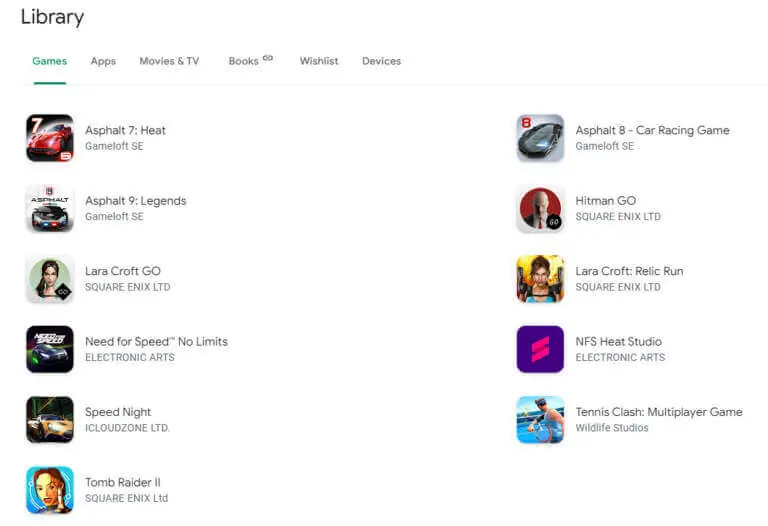The width and height of the screenshot is (768, 526).
Task: Click SQUARE ENIX LTD under Lara Croft GO
Action: pos(128,287)
